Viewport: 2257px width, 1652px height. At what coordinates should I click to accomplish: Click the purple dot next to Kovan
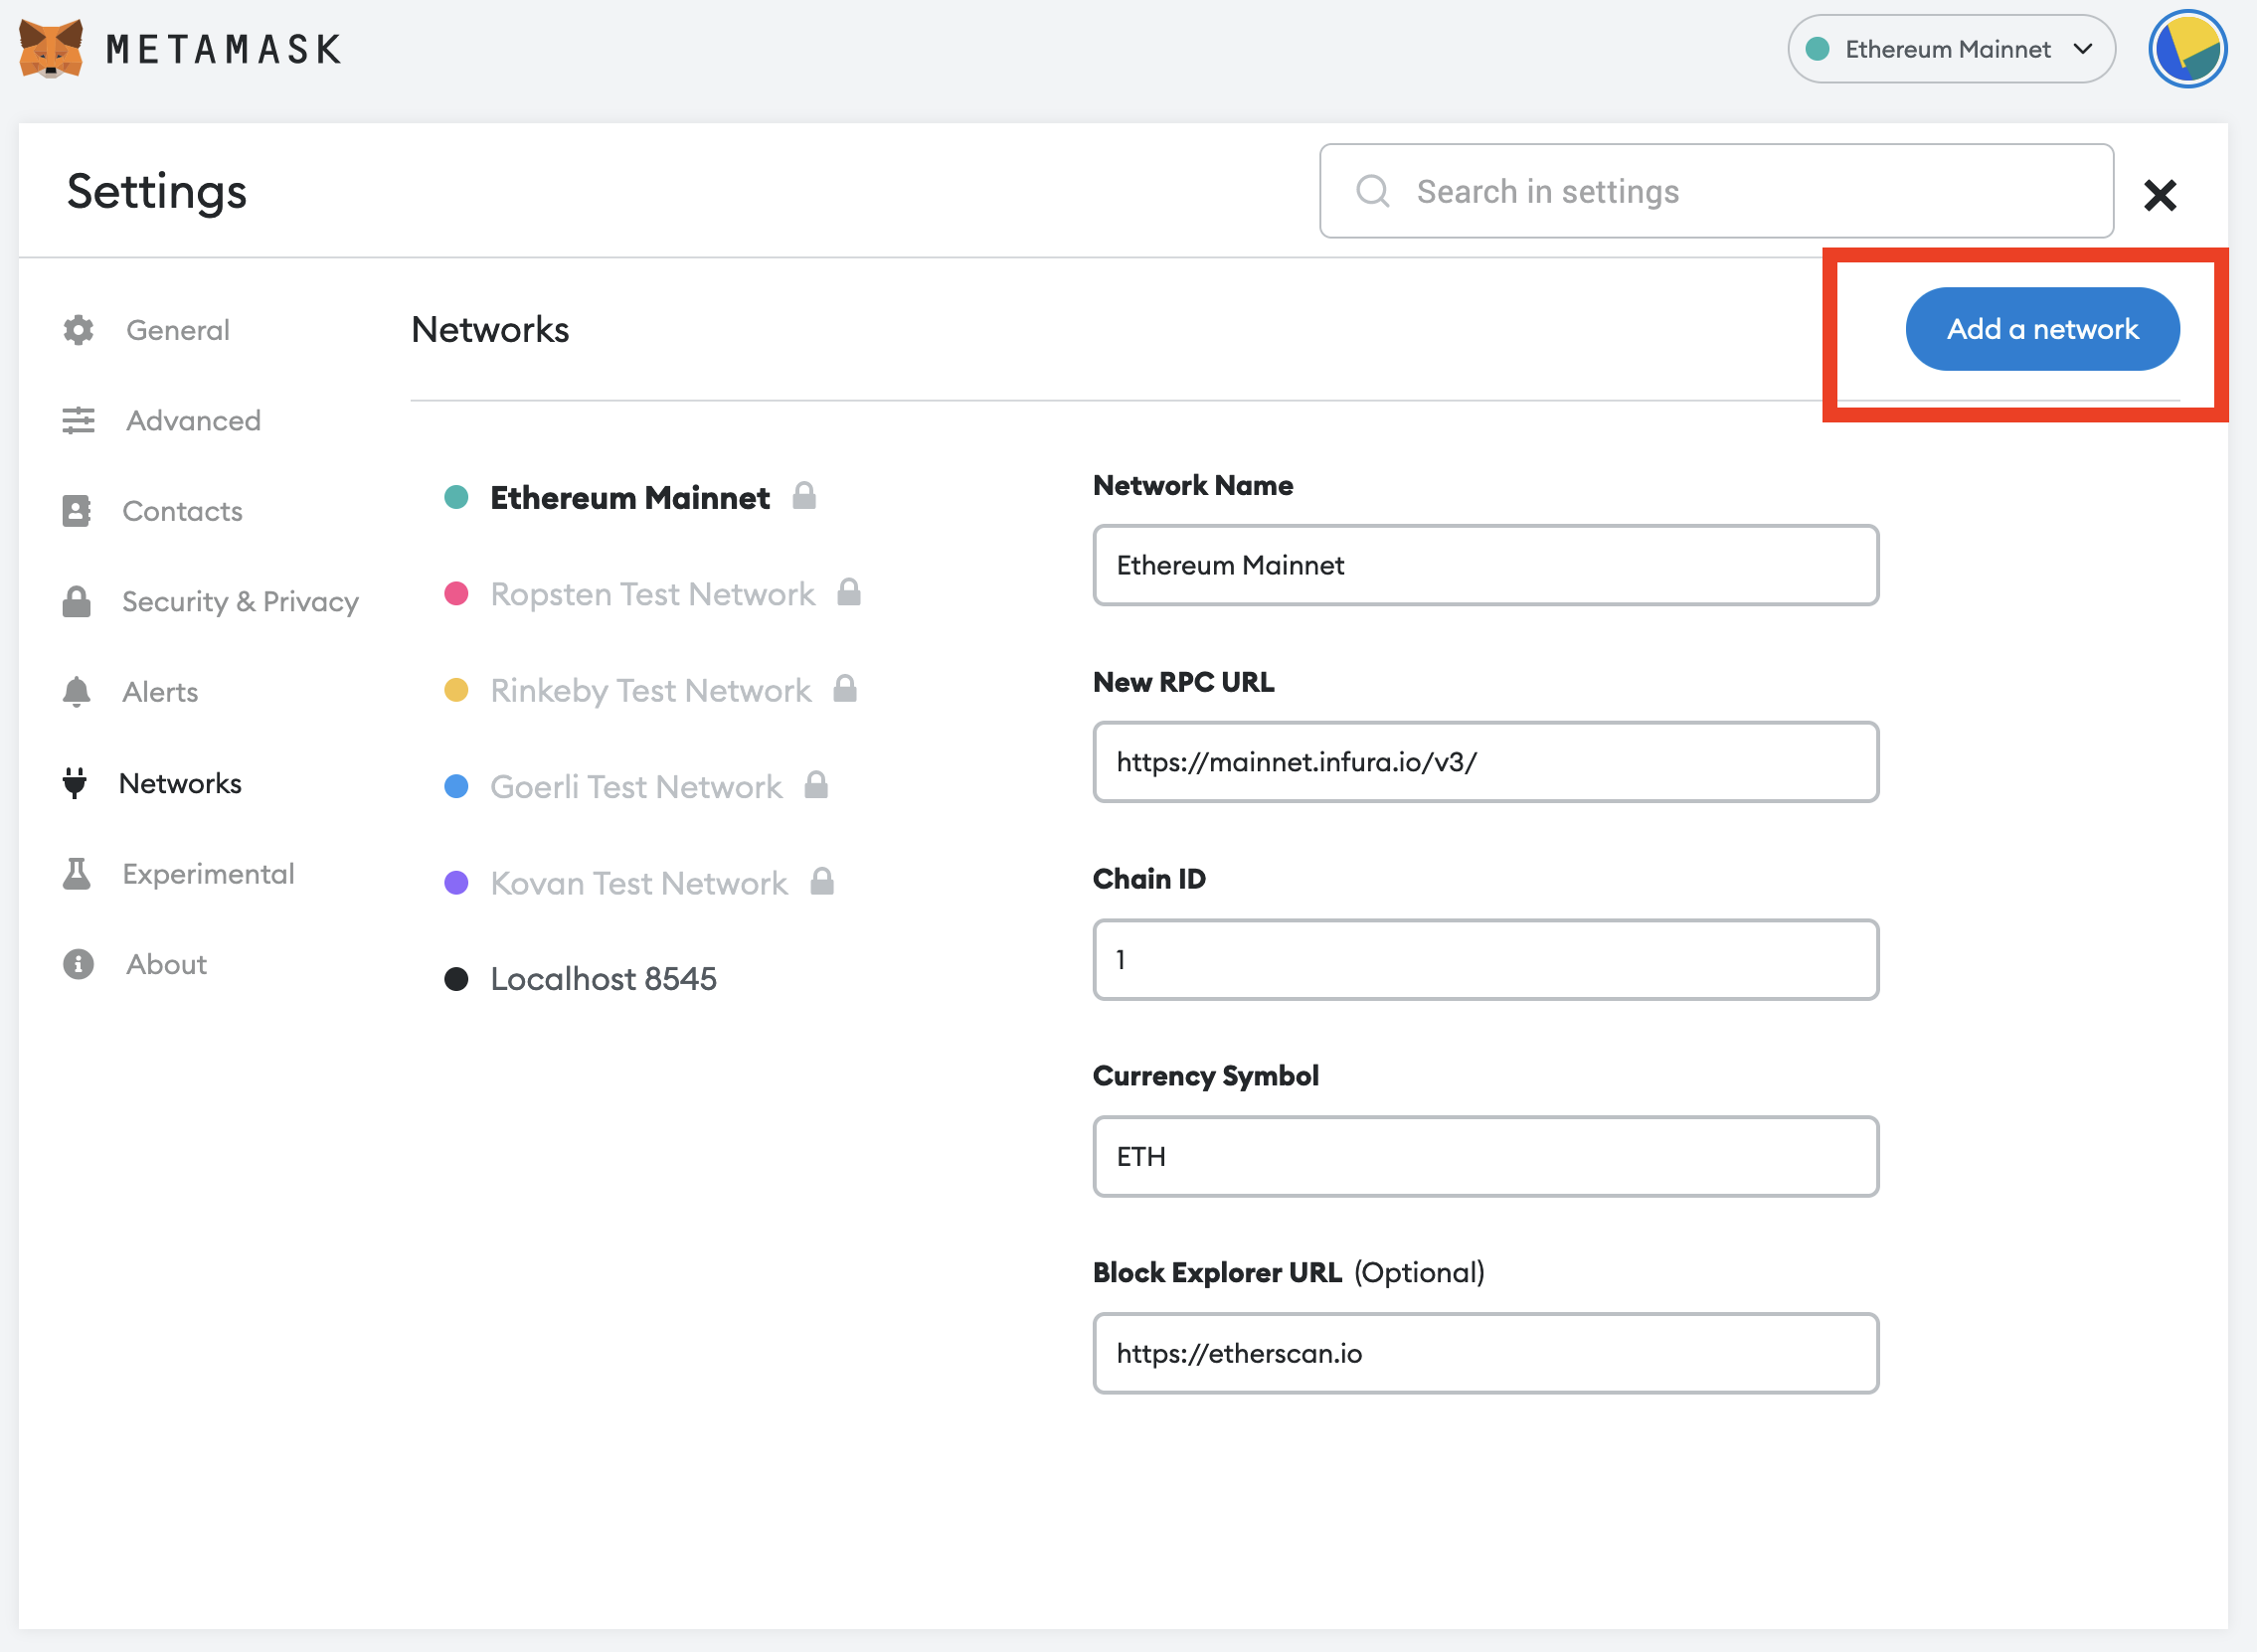pos(456,883)
